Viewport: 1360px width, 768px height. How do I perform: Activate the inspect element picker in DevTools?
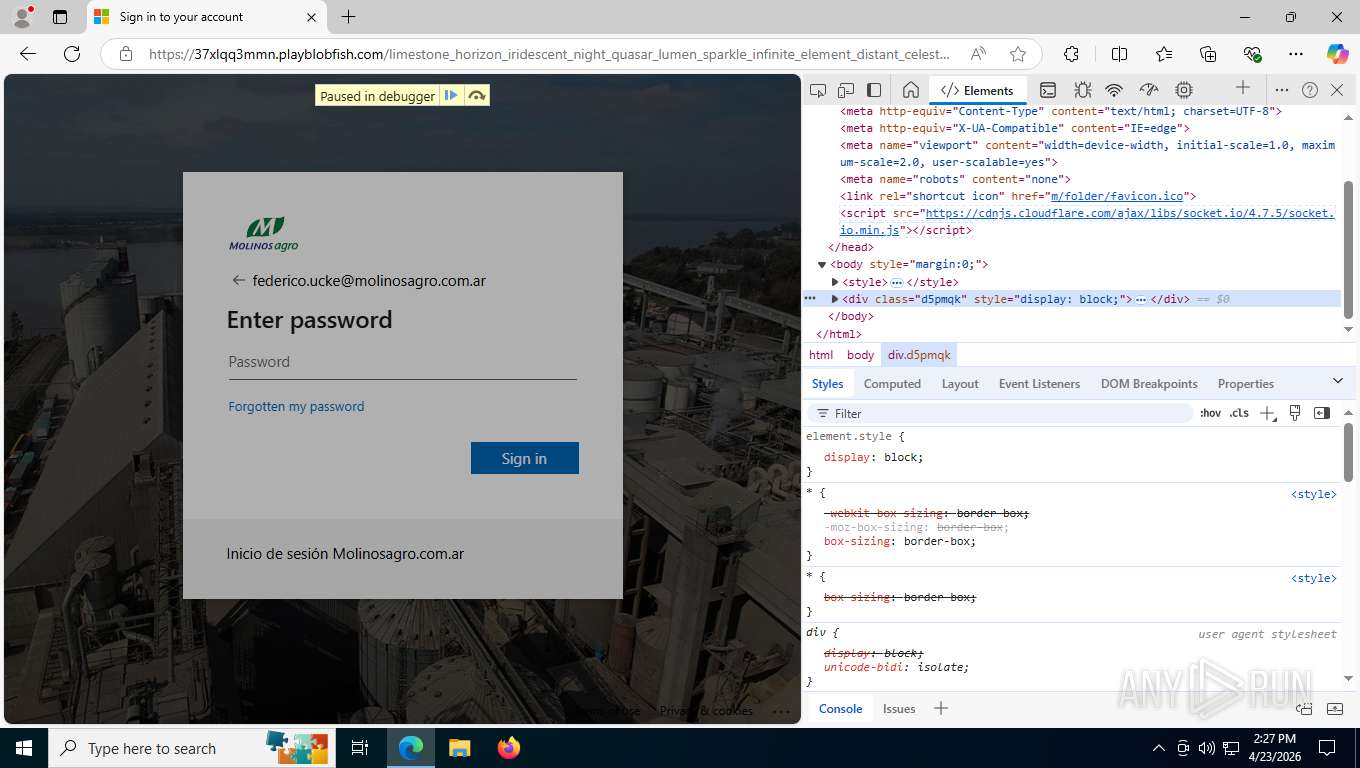[818, 90]
